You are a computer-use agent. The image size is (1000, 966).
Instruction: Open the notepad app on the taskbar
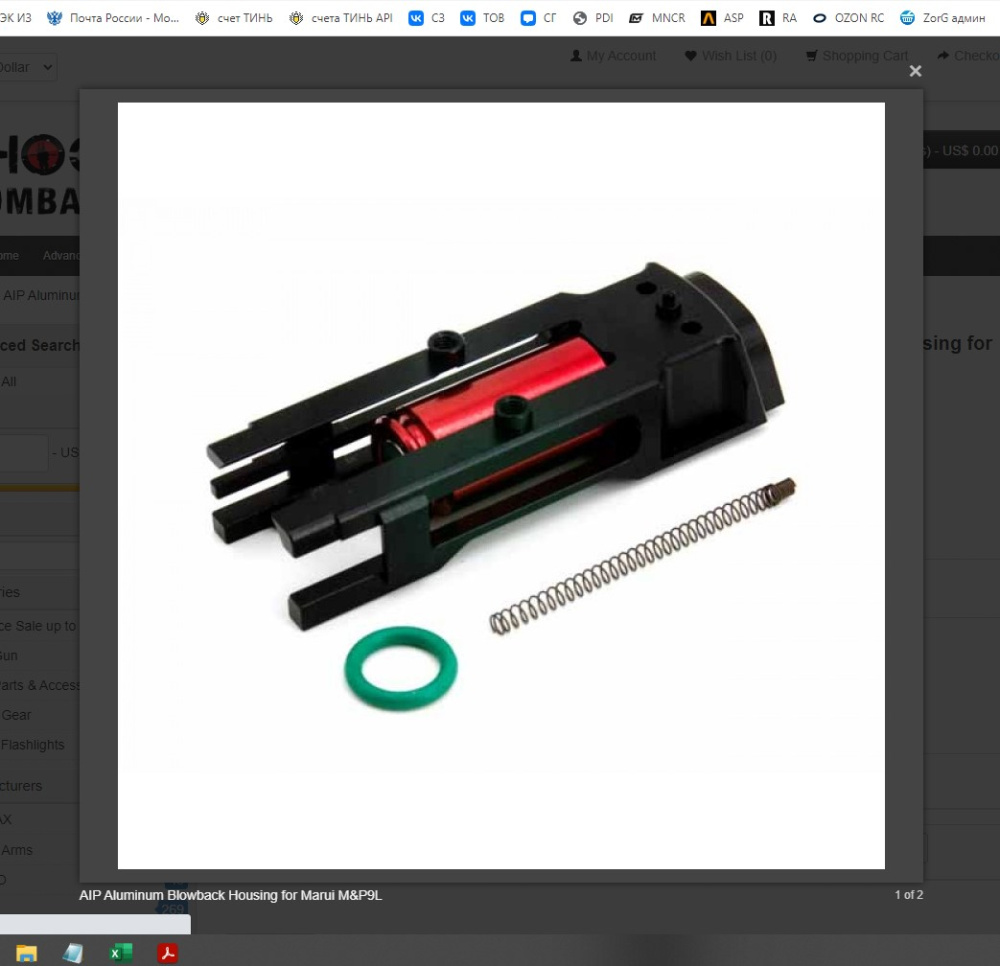tap(73, 953)
